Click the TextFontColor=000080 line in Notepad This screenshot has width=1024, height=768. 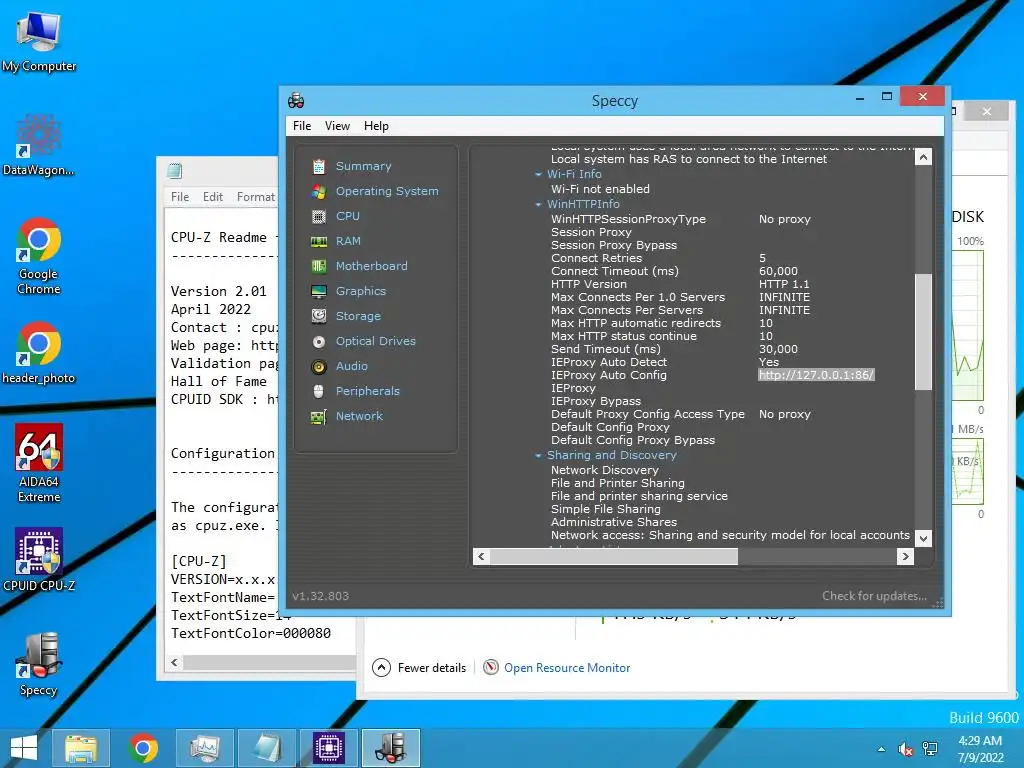251,633
